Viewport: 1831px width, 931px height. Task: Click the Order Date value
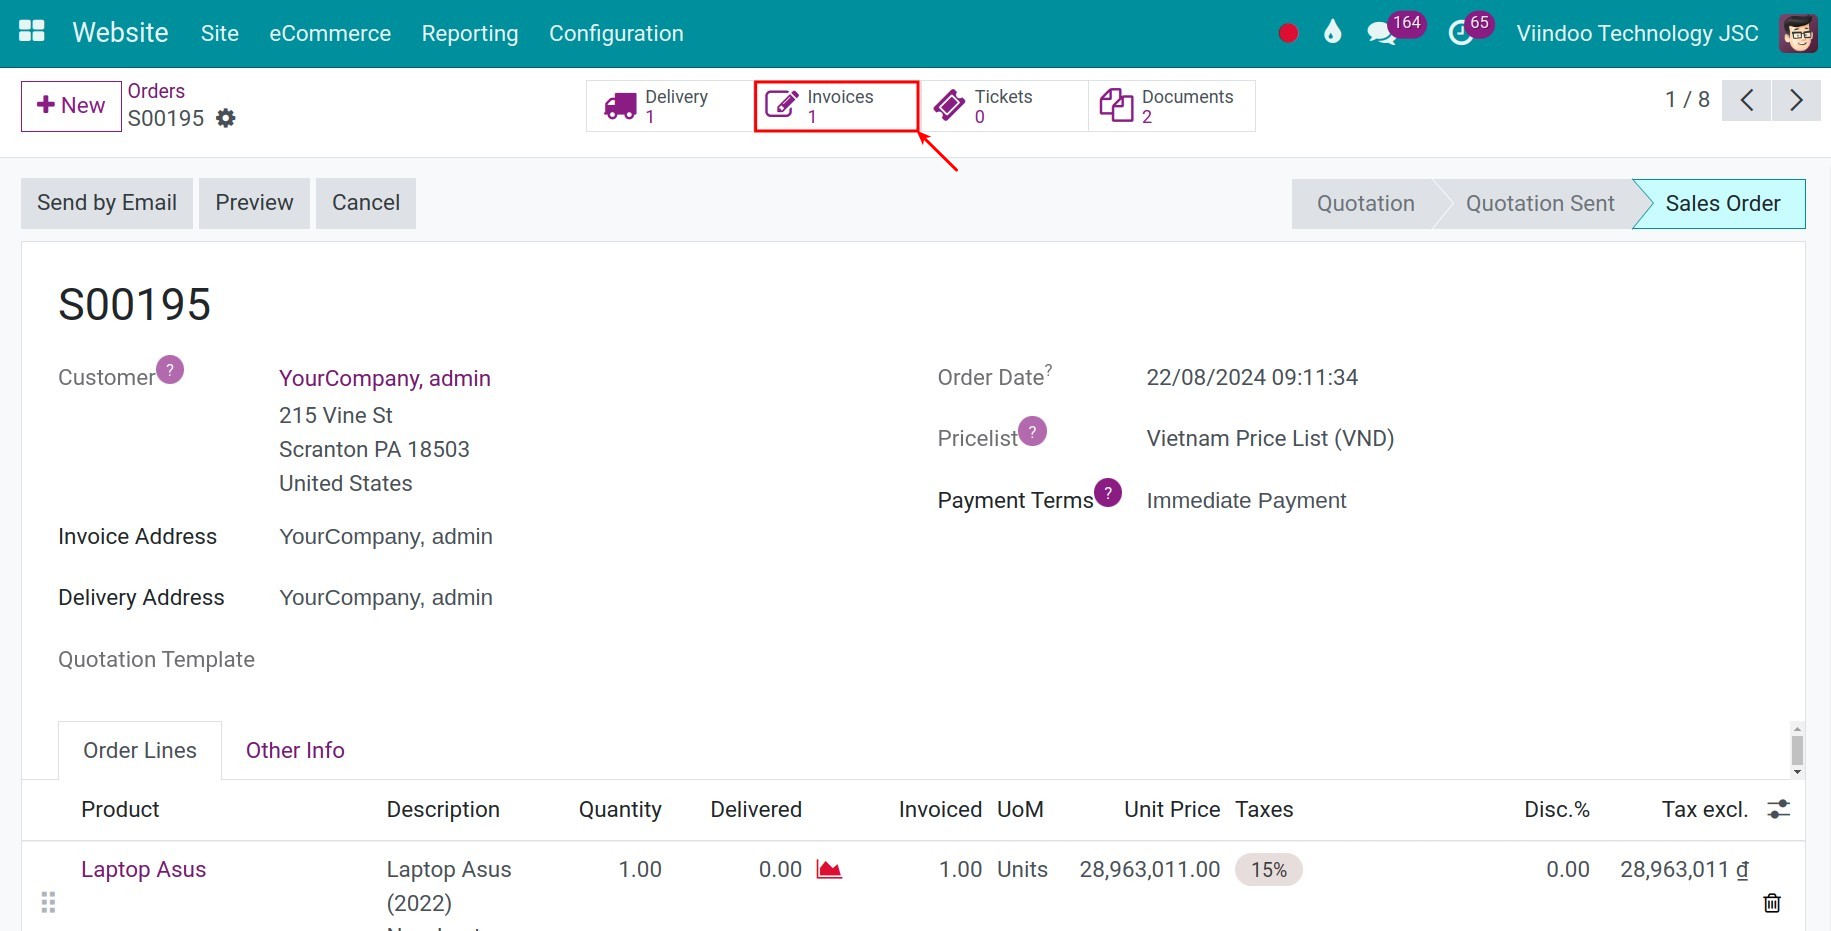(x=1252, y=377)
